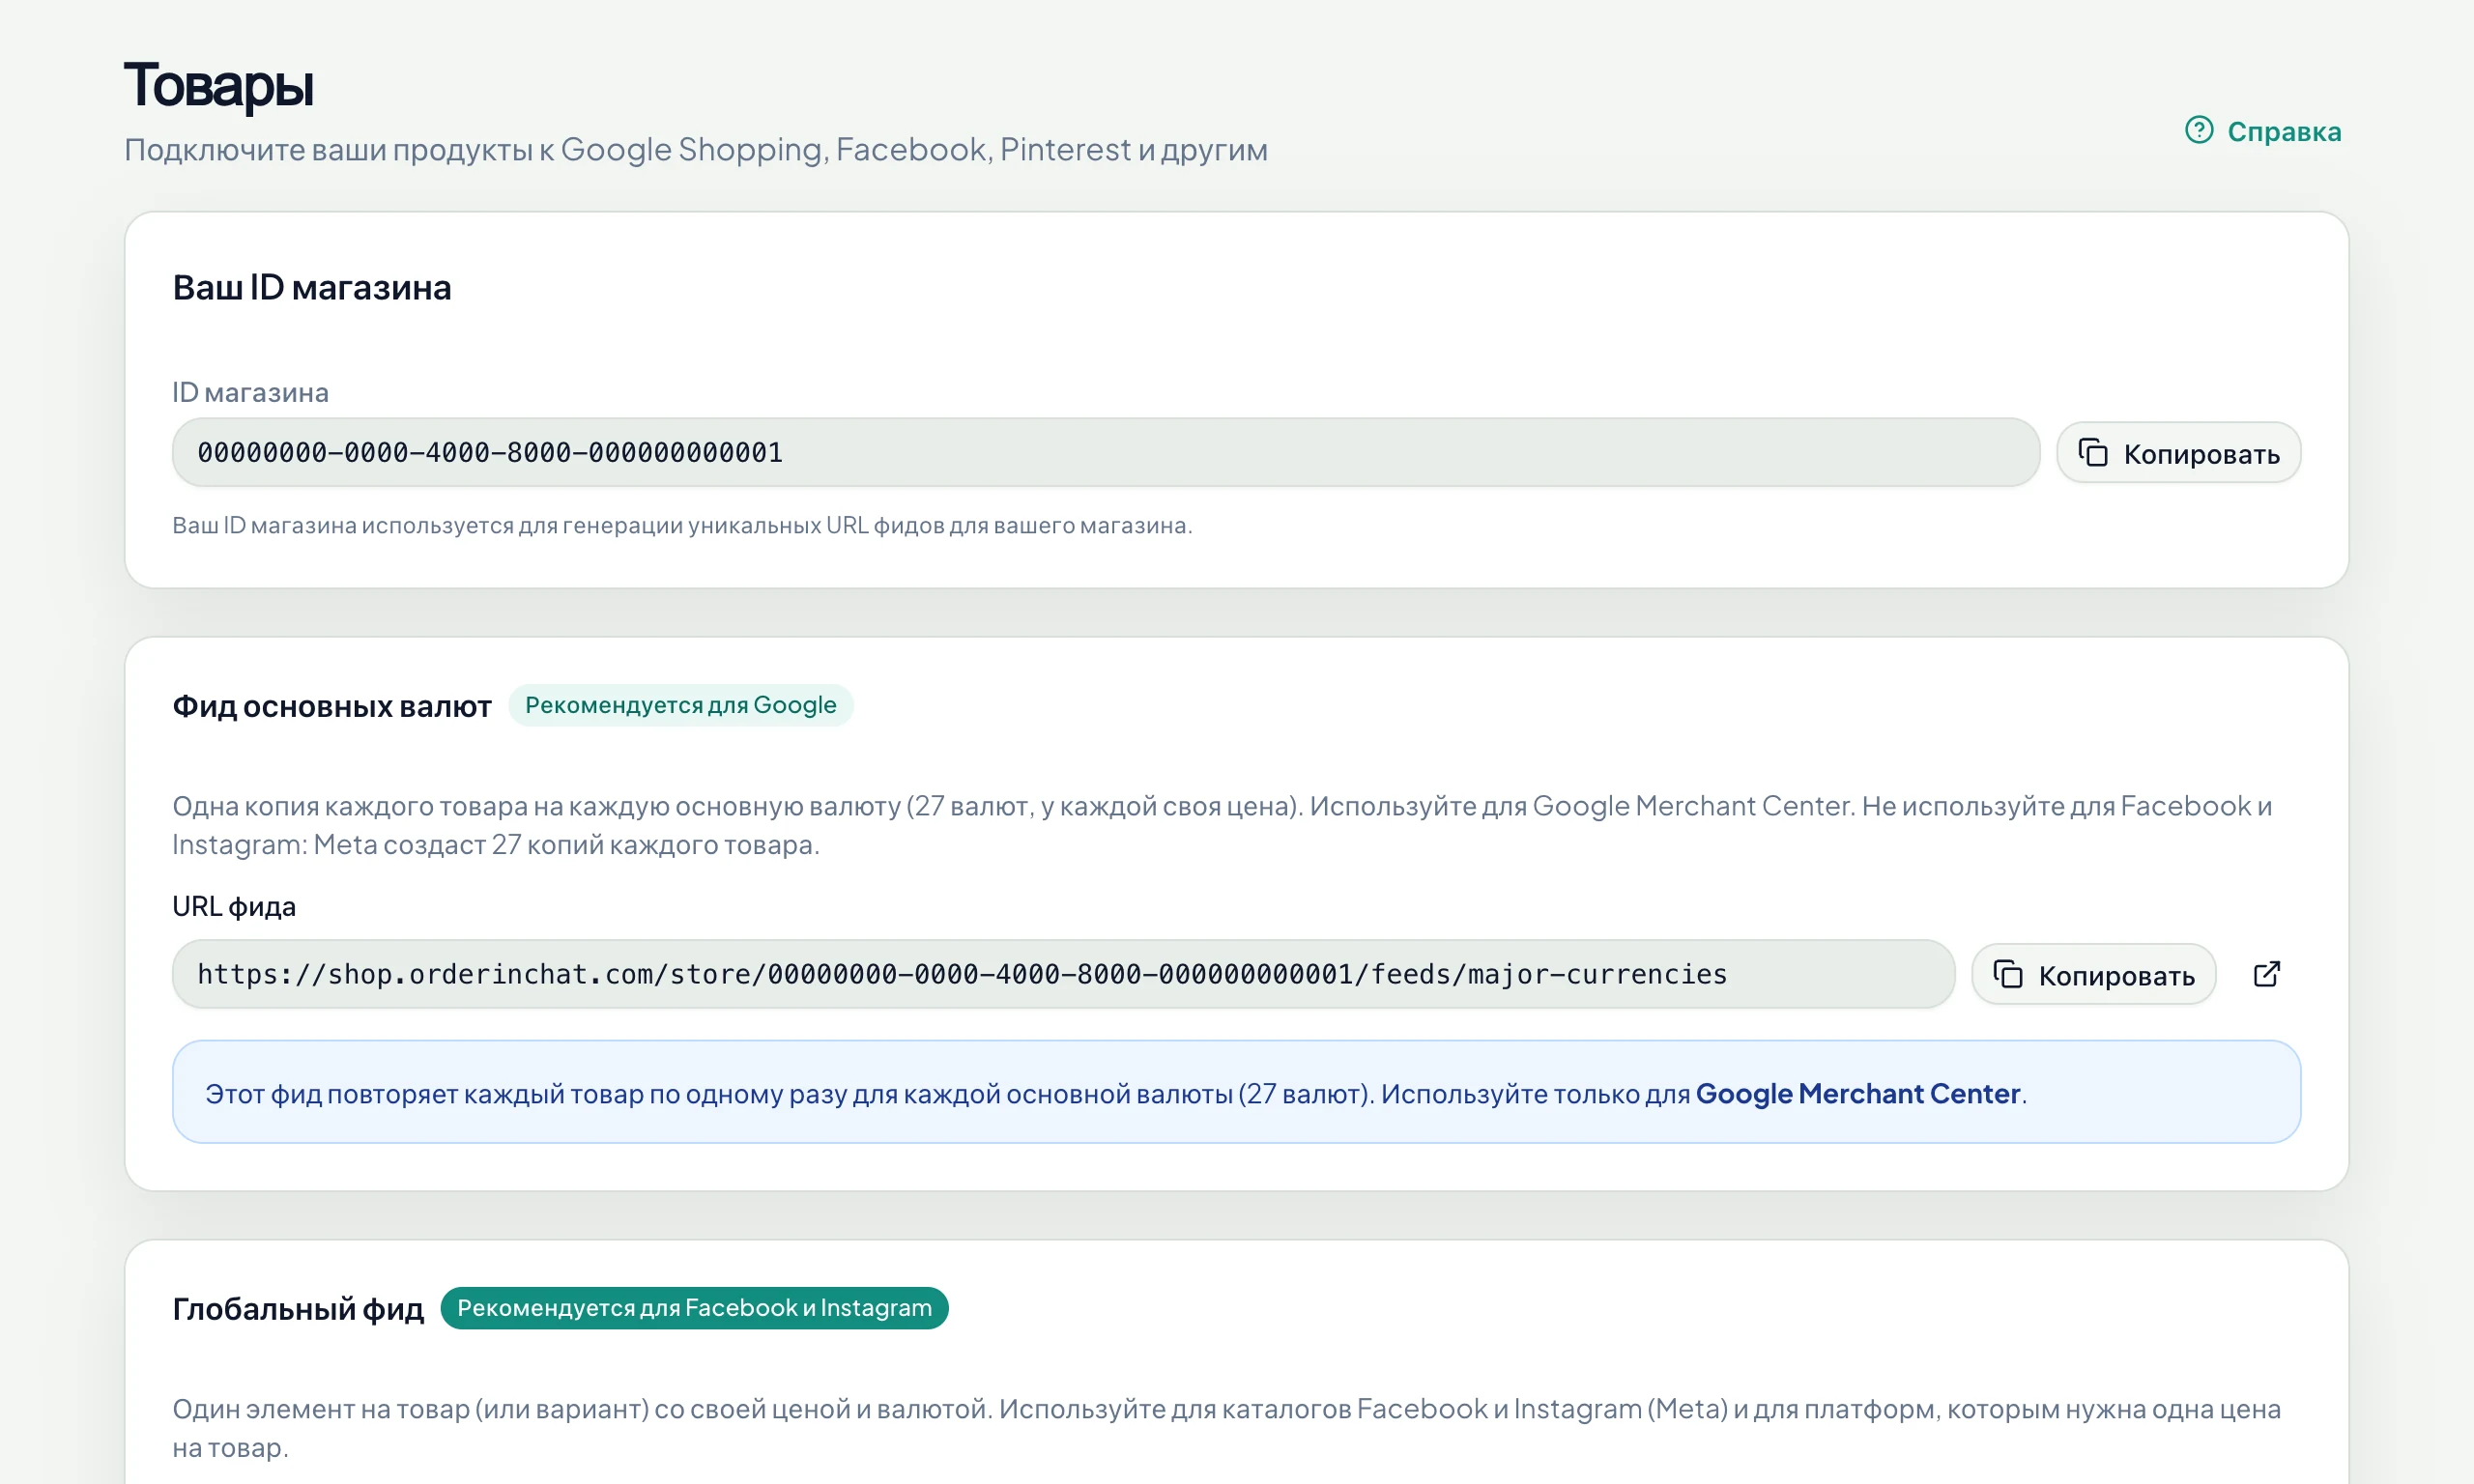This screenshot has width=2474, height=1484.
Task: Click the Глобальный фид heading
Action: (298, 1309)
